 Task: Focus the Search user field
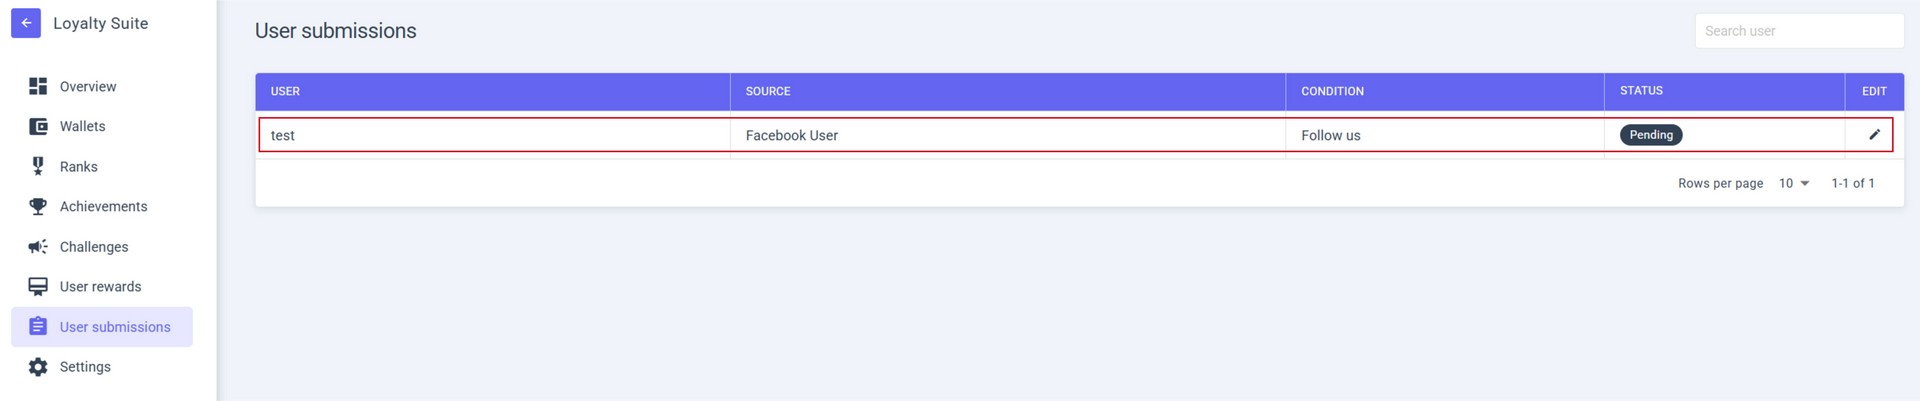pyautogui.click(x=1798, y=31)
